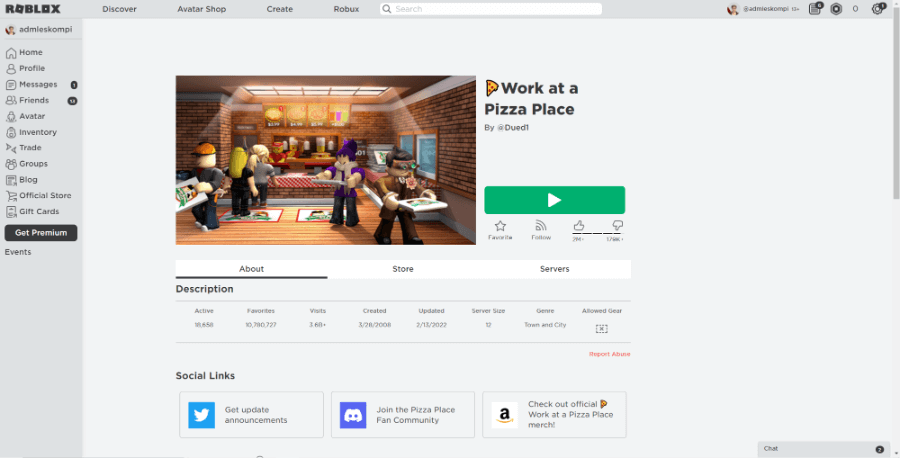Viewport: 900px width, 458px height.
Task: Click the Amazon merch link icon
Action: (x=505, y=415)
